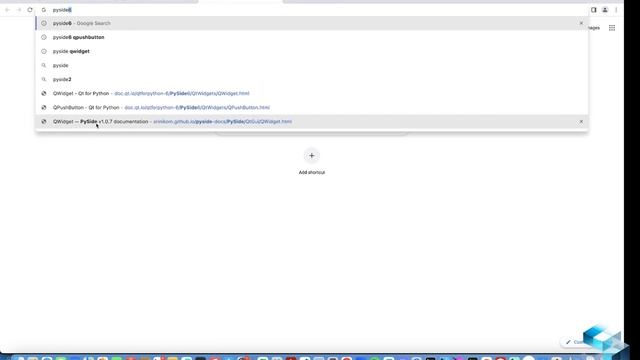Select the 'pyside6 - Google Search' suggestion
The width and height of the screenshot is (640, 360).
(312, 23)
